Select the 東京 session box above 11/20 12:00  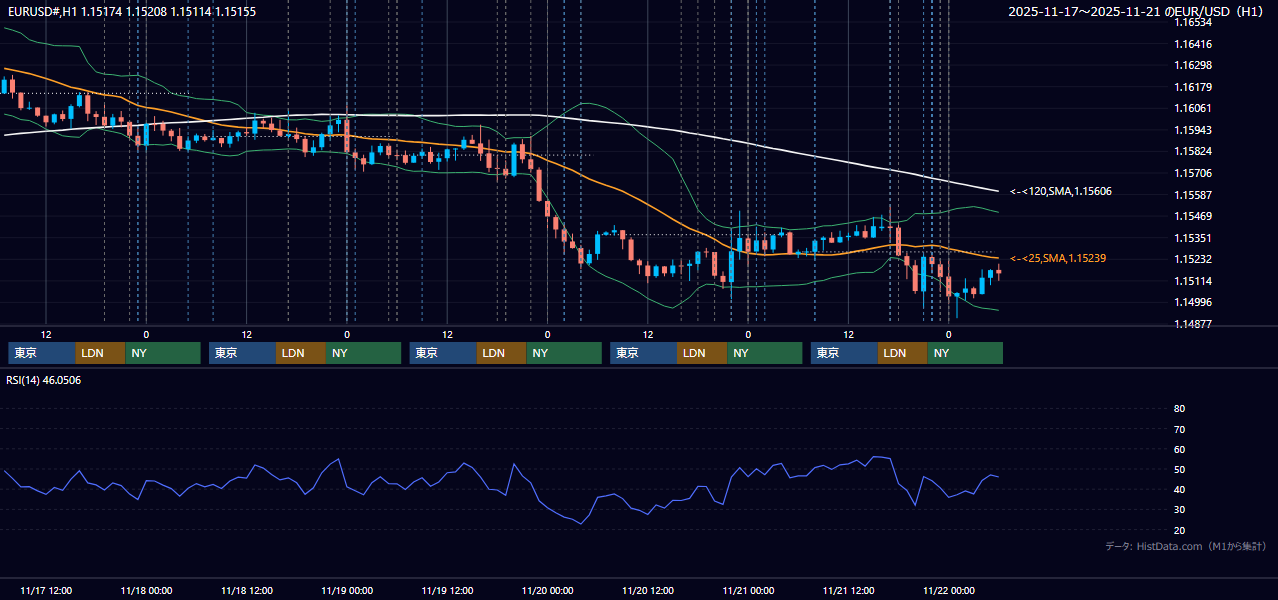(x=644, y=353)
